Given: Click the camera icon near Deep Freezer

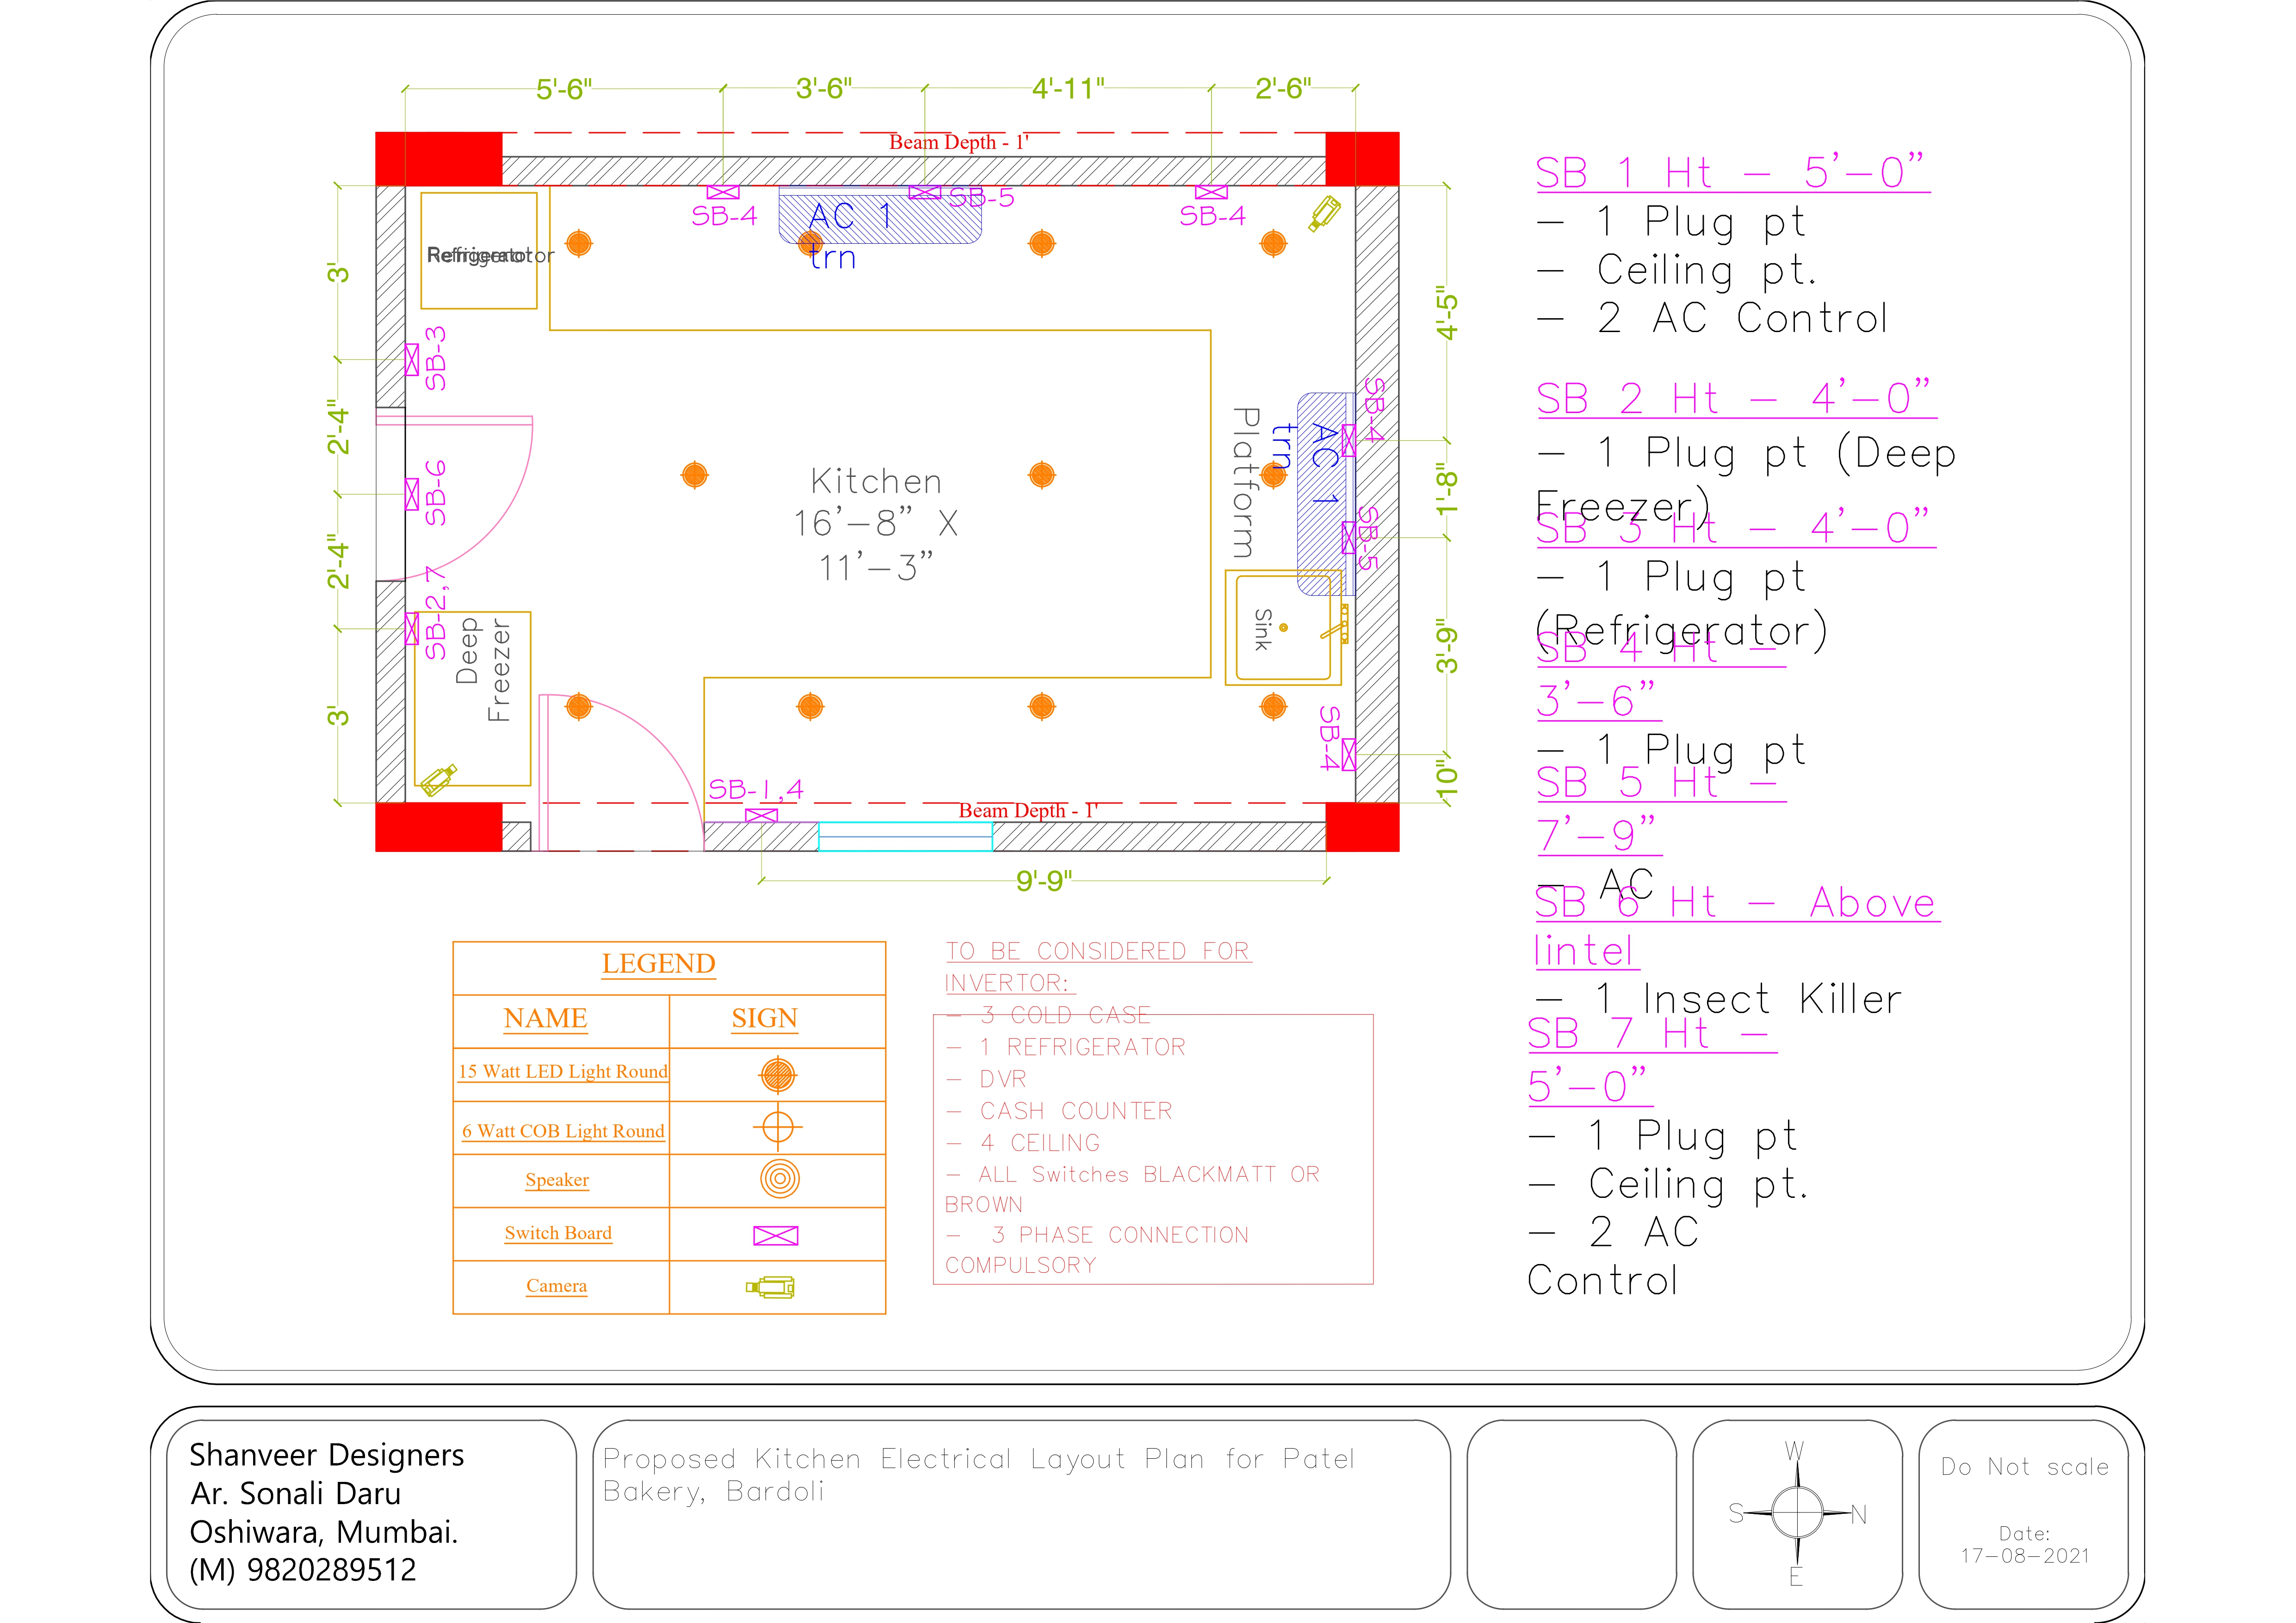Looking at the screenshot, I should pyautogui.click(x=438, y=779).
